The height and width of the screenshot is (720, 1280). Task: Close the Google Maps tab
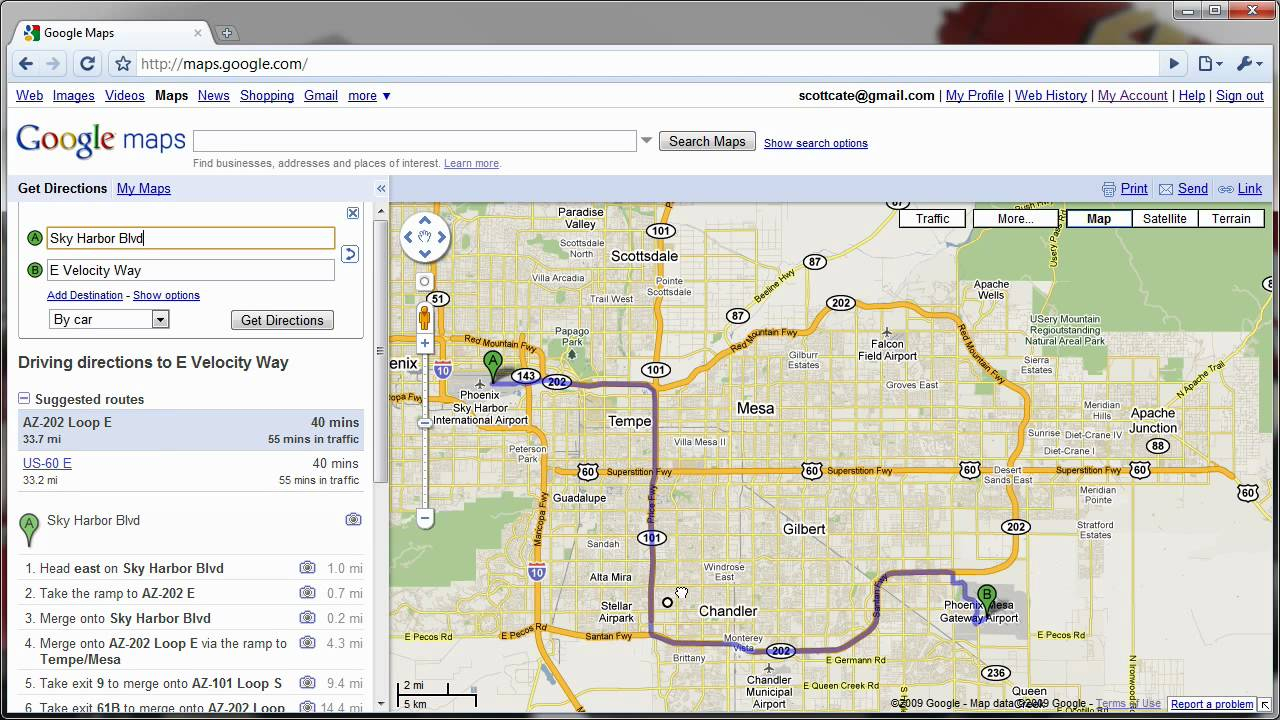click(198, 32)
